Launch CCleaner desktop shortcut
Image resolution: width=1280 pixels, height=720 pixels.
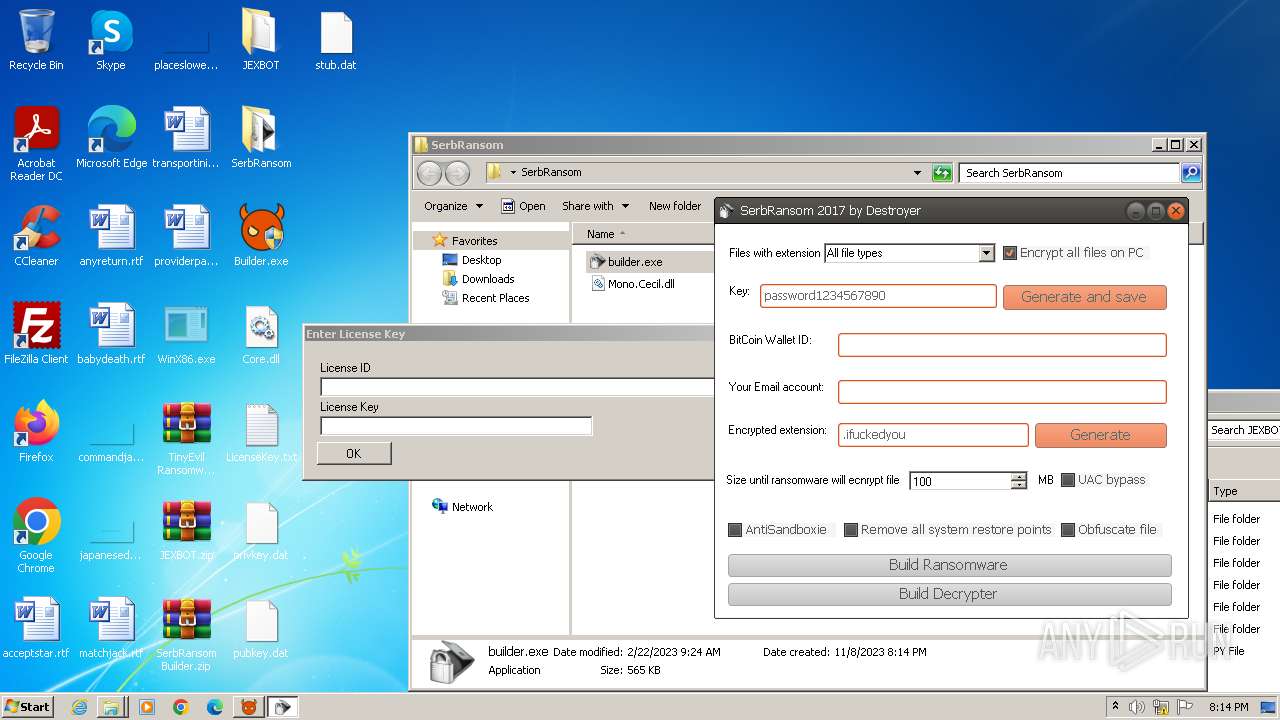click(x=36, y=236)
